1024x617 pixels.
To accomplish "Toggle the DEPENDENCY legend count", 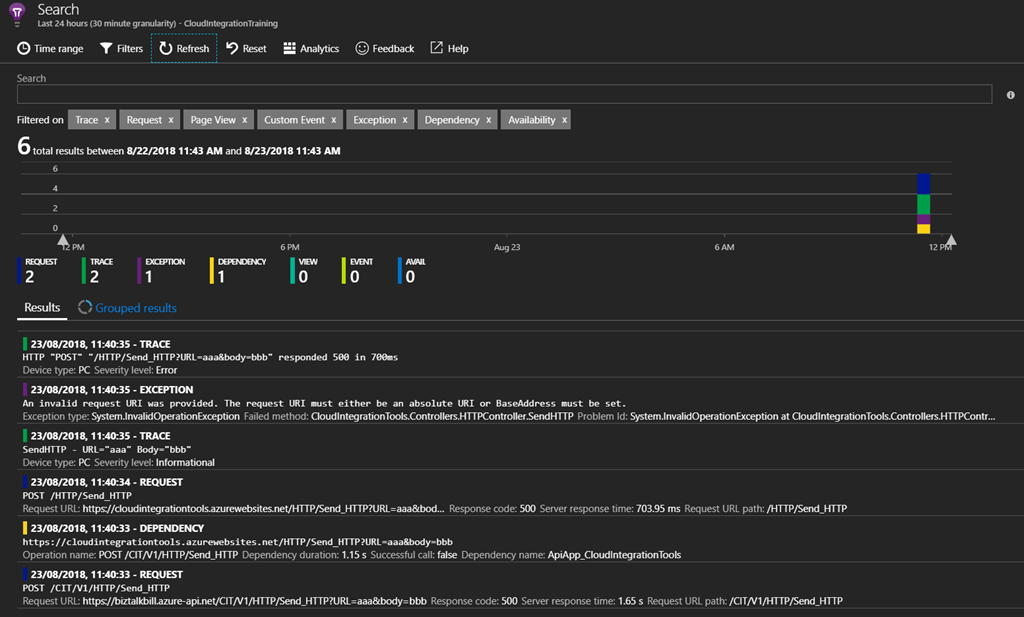I will (x=238, y=270).
